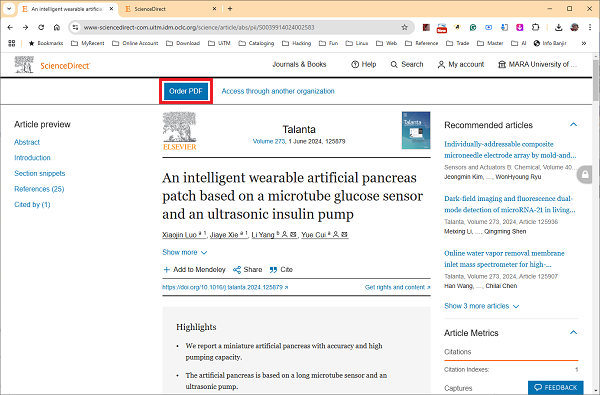Open the Chrome three-dot menu
The height and width of the screenshot is (395, 600).
pos(590,27)
